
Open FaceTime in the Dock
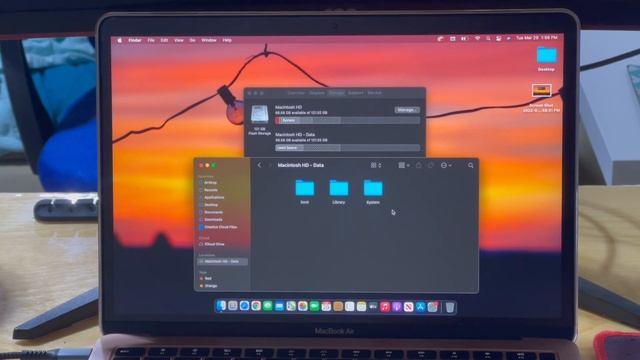tap(314, 306)
